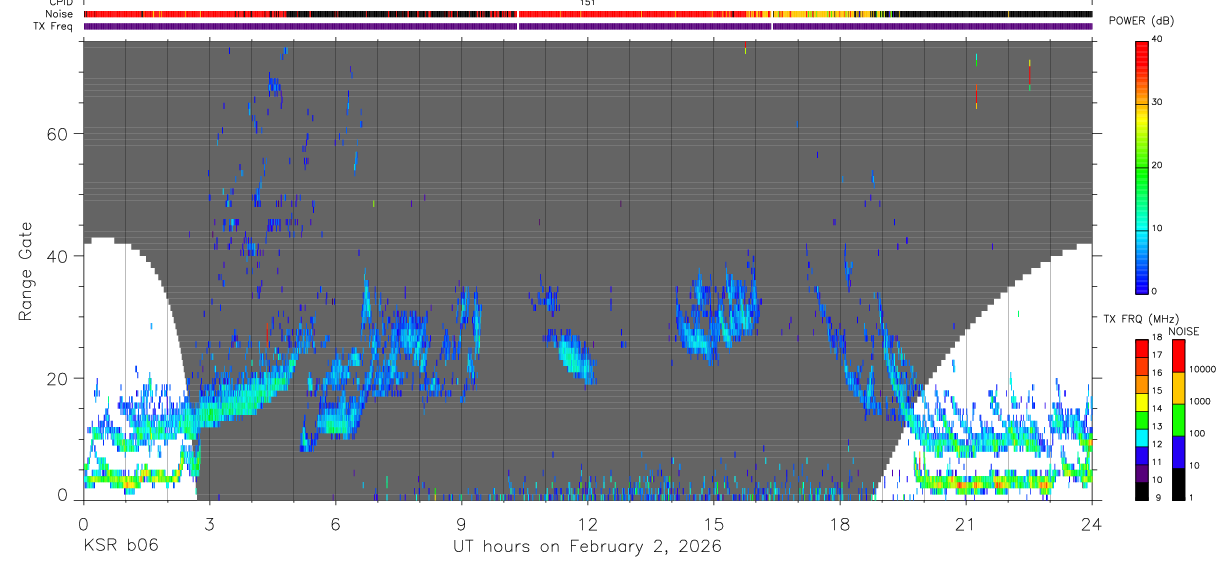
Task: Click the noise scale value 100
Action: 1197,433
